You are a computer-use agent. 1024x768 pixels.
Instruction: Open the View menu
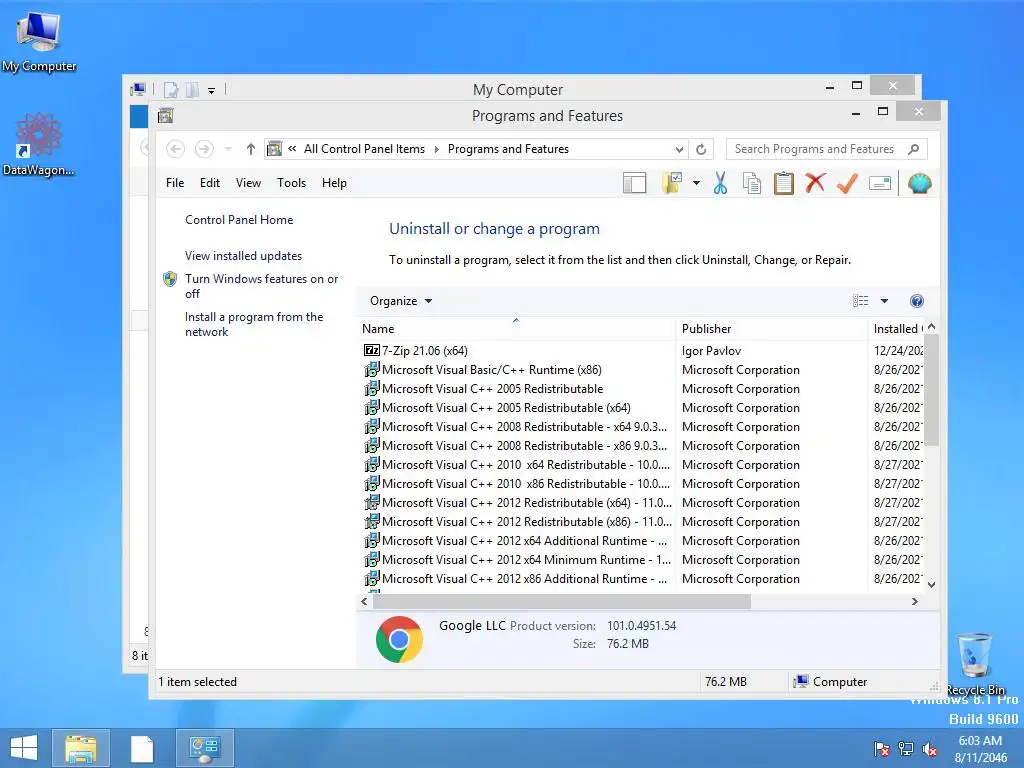click(x=248, y=183)
